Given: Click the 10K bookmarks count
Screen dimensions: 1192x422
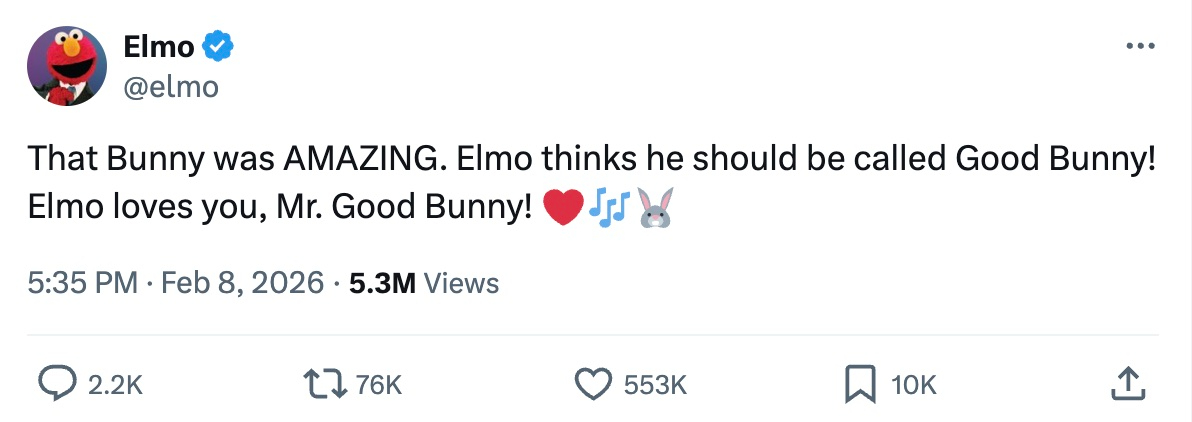Looking at the screenshot, I should [914, 385].
